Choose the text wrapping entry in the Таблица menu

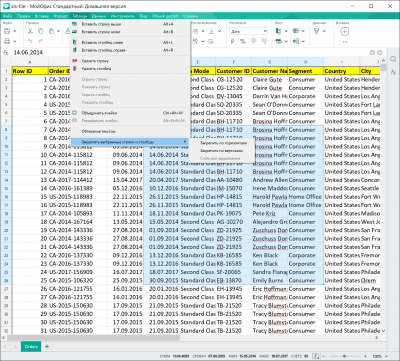click(x=130, y=131)
